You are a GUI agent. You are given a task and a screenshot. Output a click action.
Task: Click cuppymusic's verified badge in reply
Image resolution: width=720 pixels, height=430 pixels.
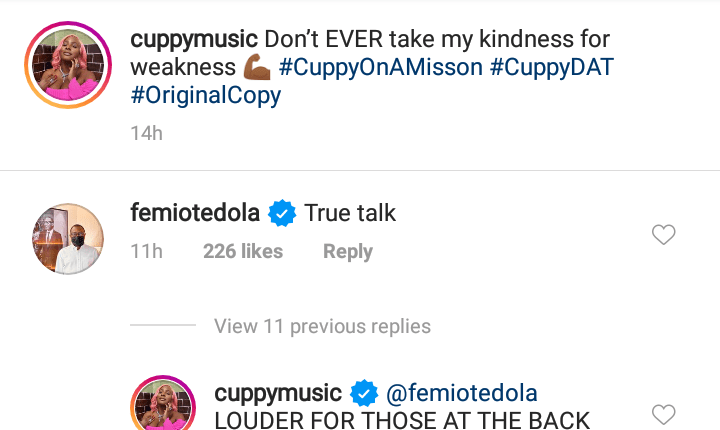coord(362,393)
